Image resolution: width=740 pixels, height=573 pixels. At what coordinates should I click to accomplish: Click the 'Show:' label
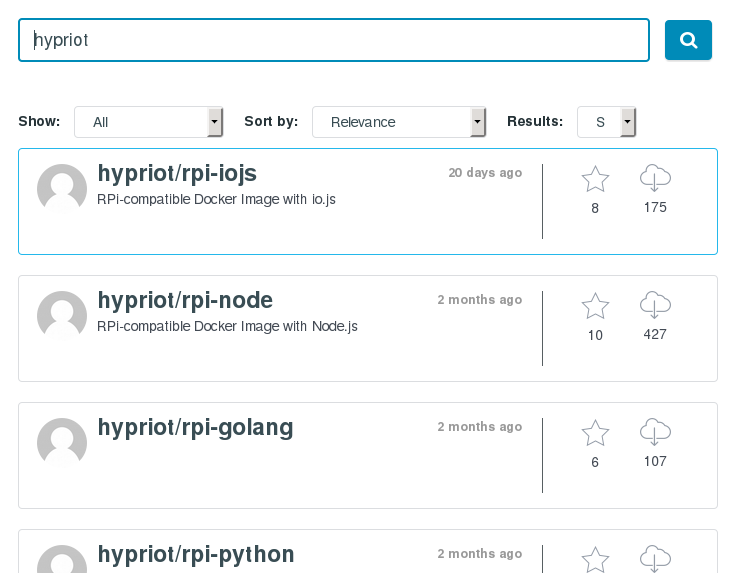click(39, 121)
